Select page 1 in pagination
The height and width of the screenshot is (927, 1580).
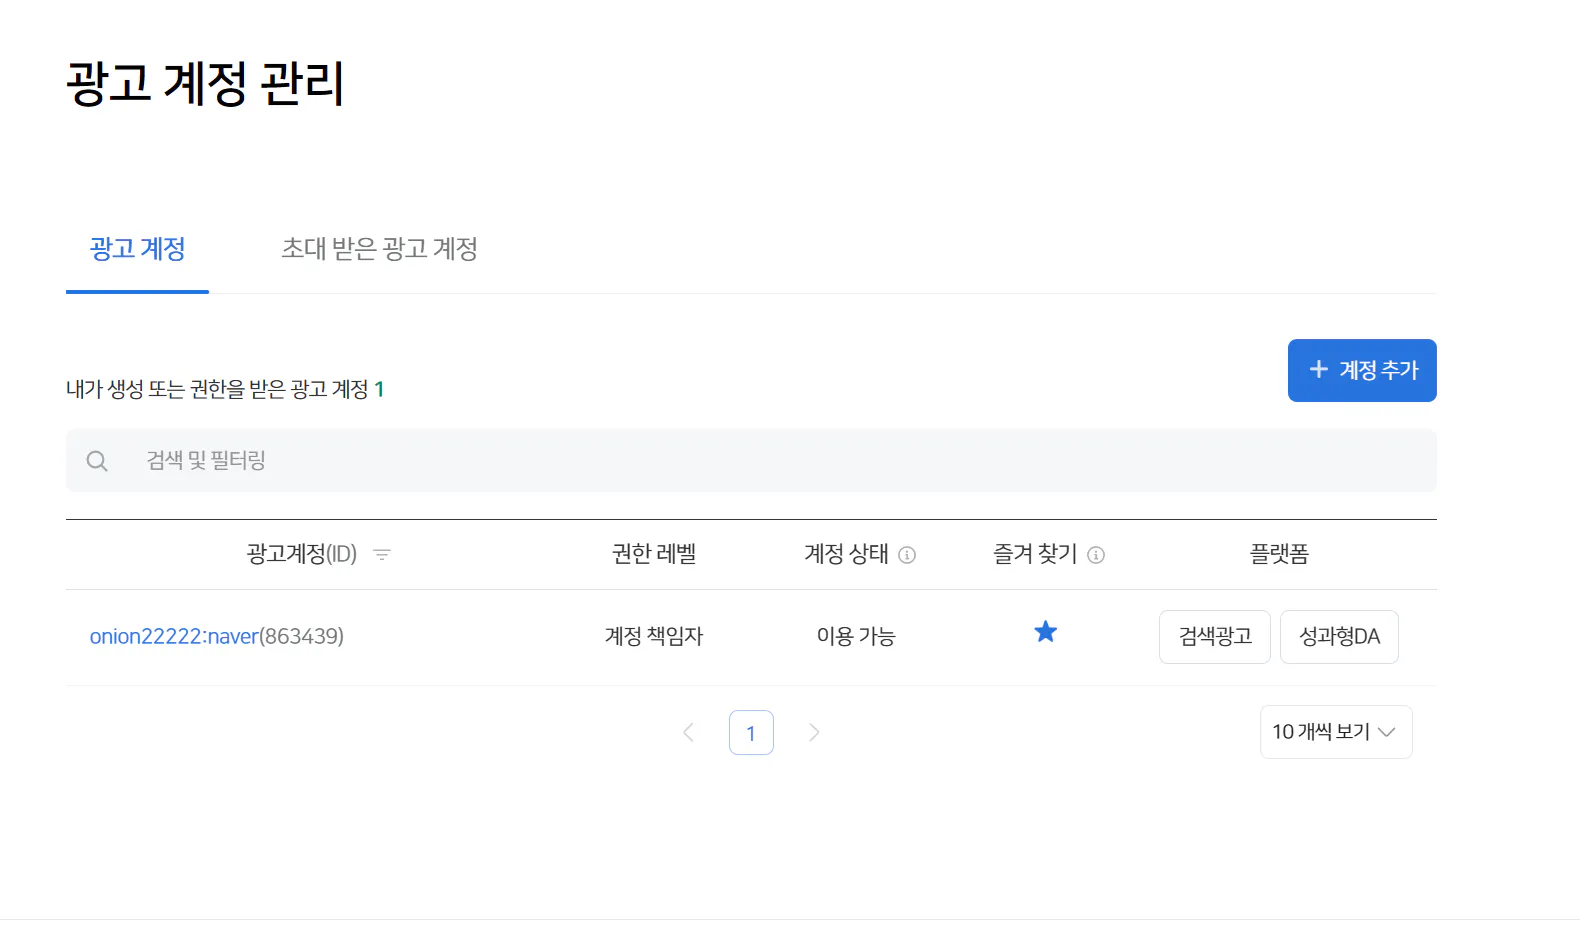[751, 733]
